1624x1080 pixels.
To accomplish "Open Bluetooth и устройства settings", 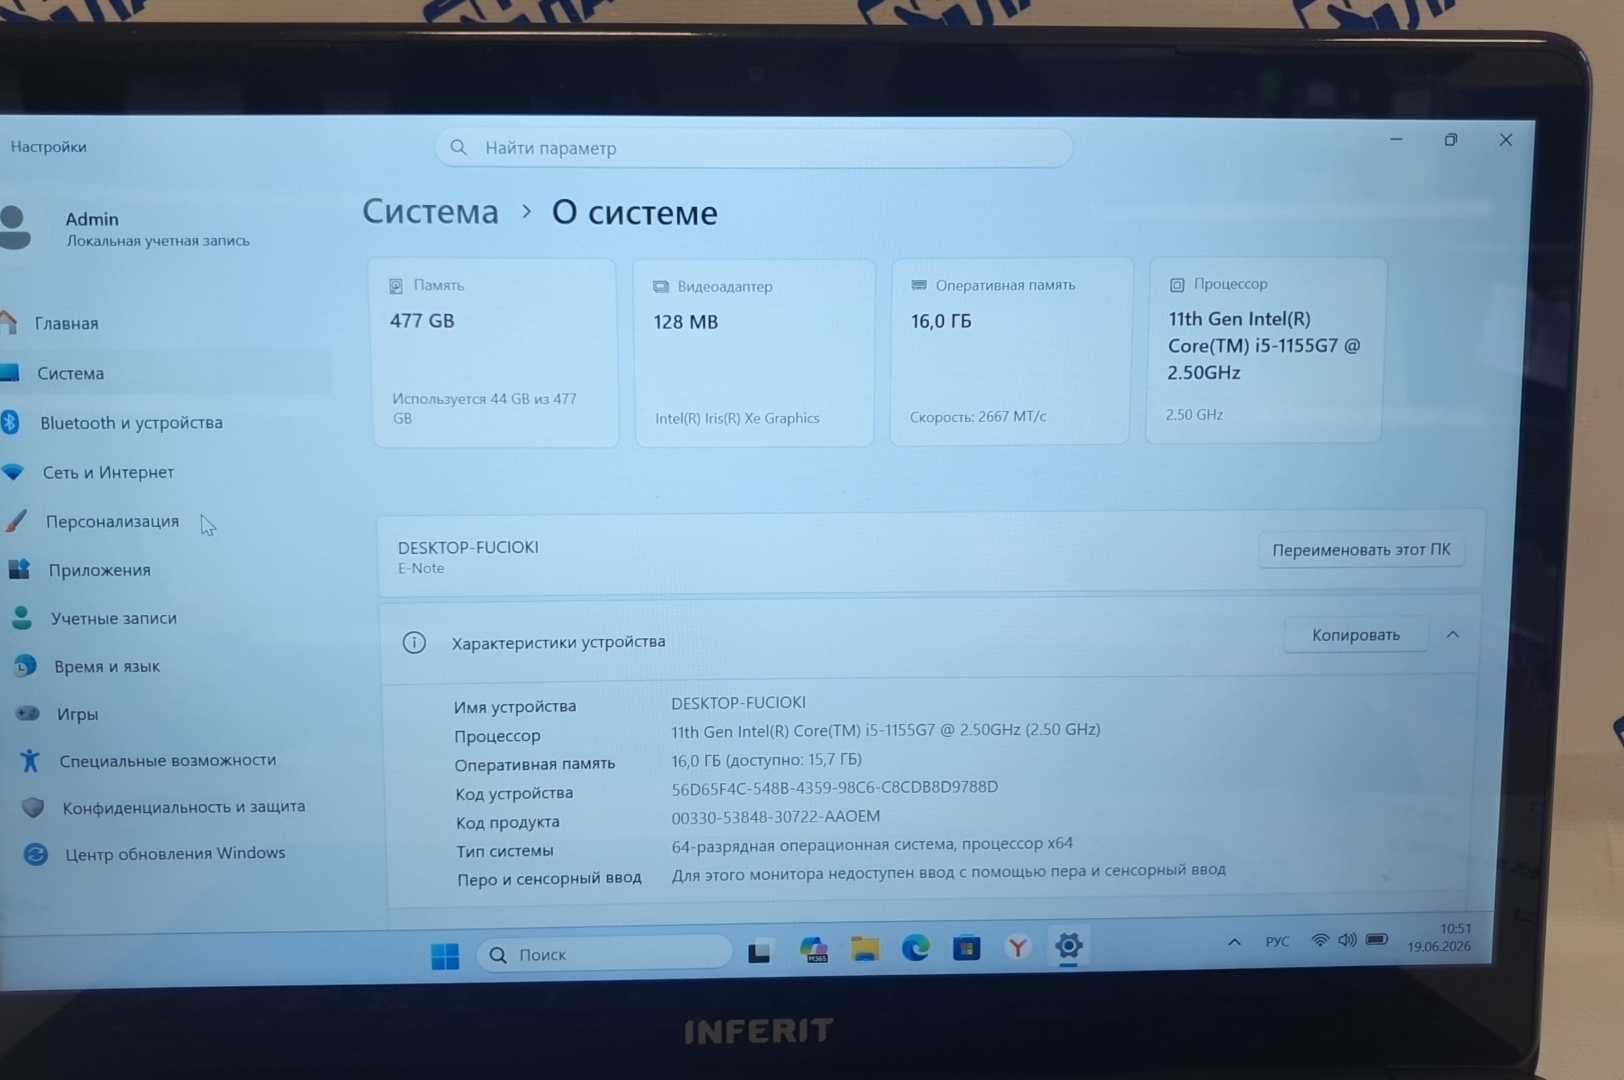I will point(131,422).
